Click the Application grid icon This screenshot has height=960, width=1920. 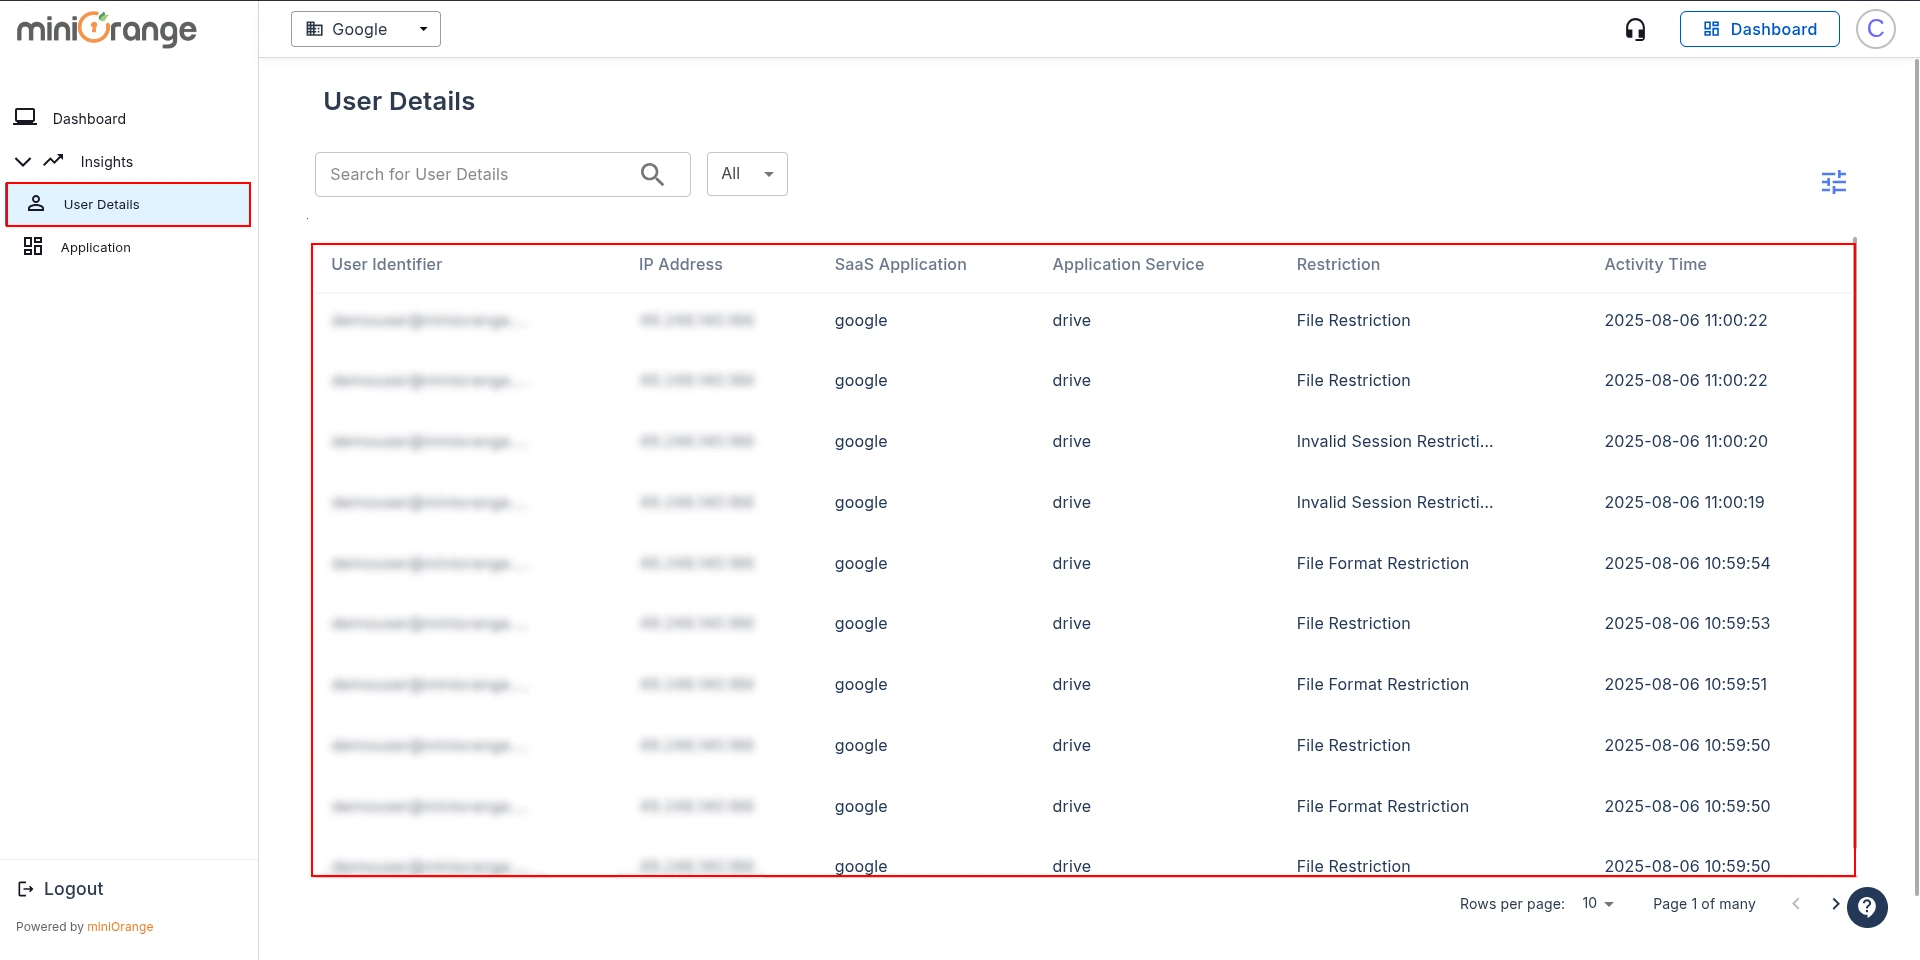pos(33,246)
